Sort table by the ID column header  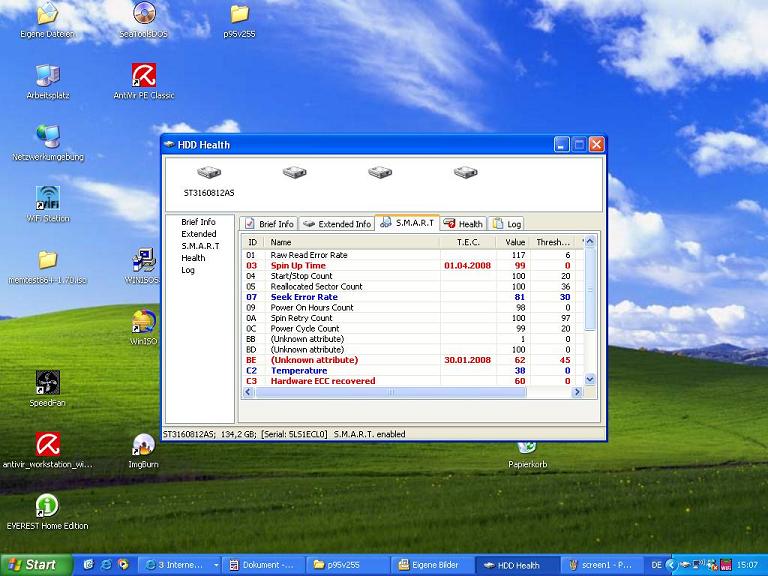(253, 242)
